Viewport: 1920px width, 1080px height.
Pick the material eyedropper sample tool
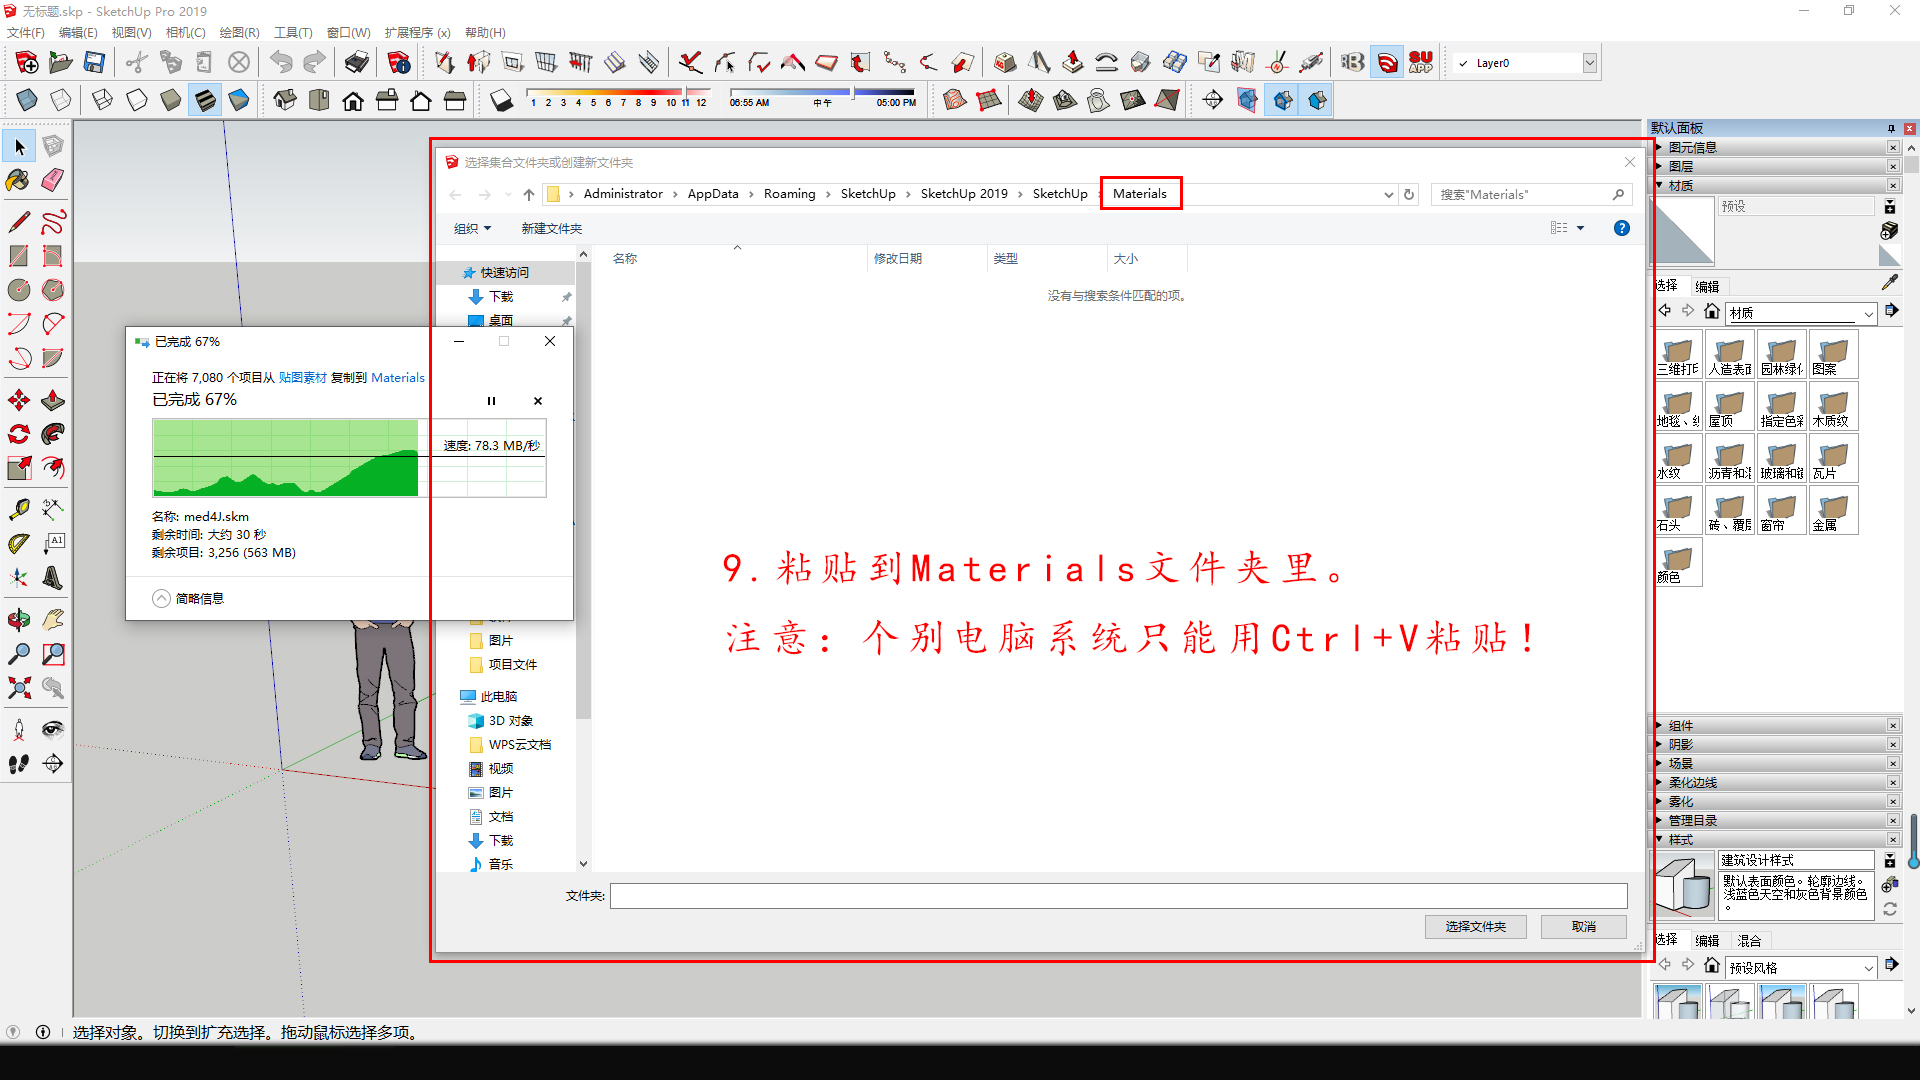coord(1889,283)
